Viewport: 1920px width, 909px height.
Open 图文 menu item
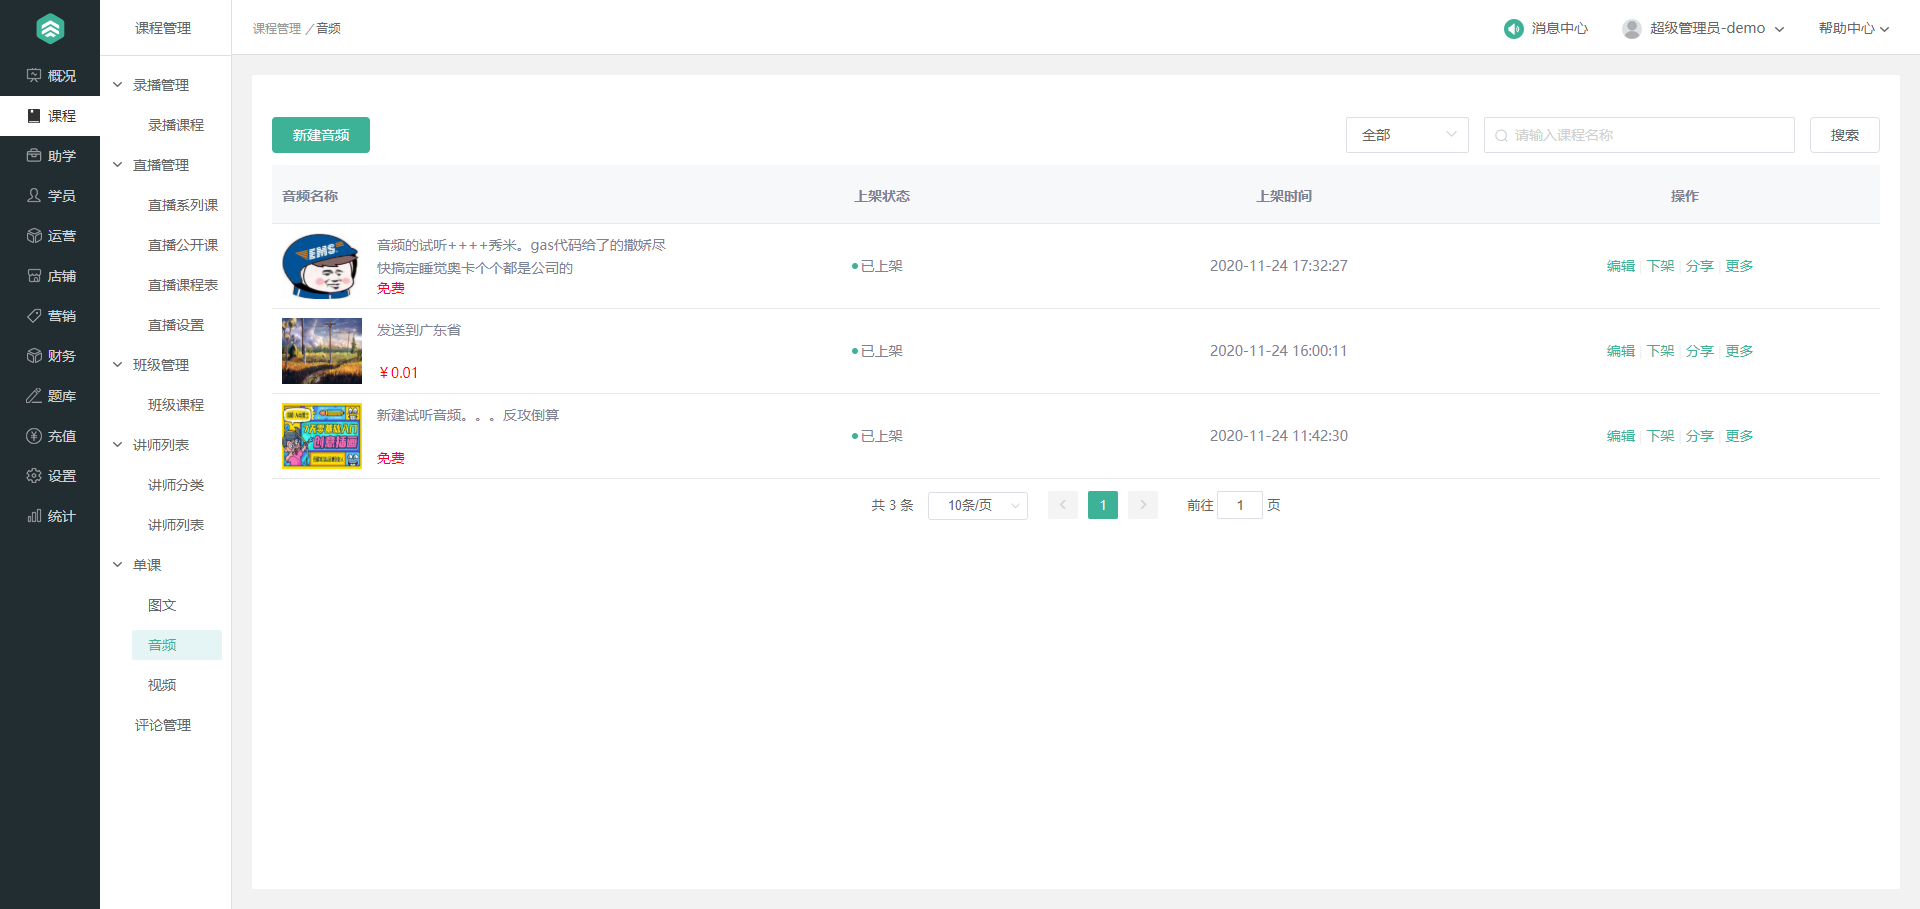162,605
